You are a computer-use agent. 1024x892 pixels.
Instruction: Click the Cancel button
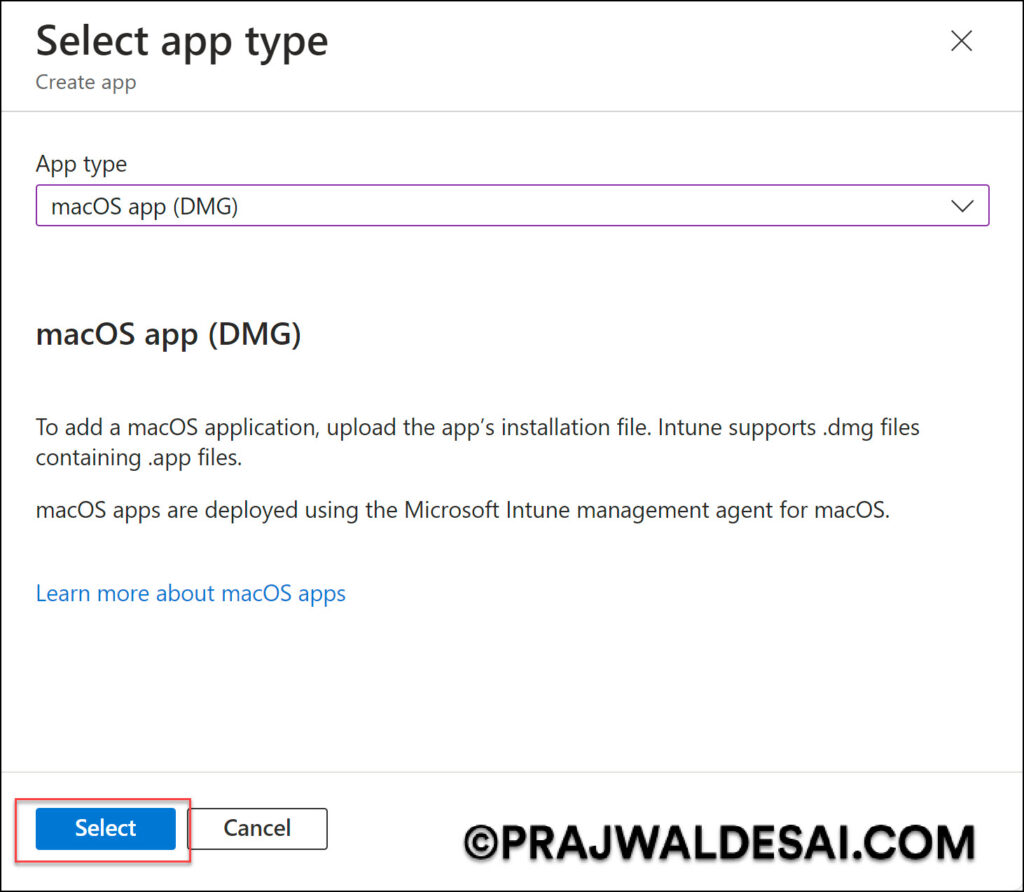tap(257, 829)
